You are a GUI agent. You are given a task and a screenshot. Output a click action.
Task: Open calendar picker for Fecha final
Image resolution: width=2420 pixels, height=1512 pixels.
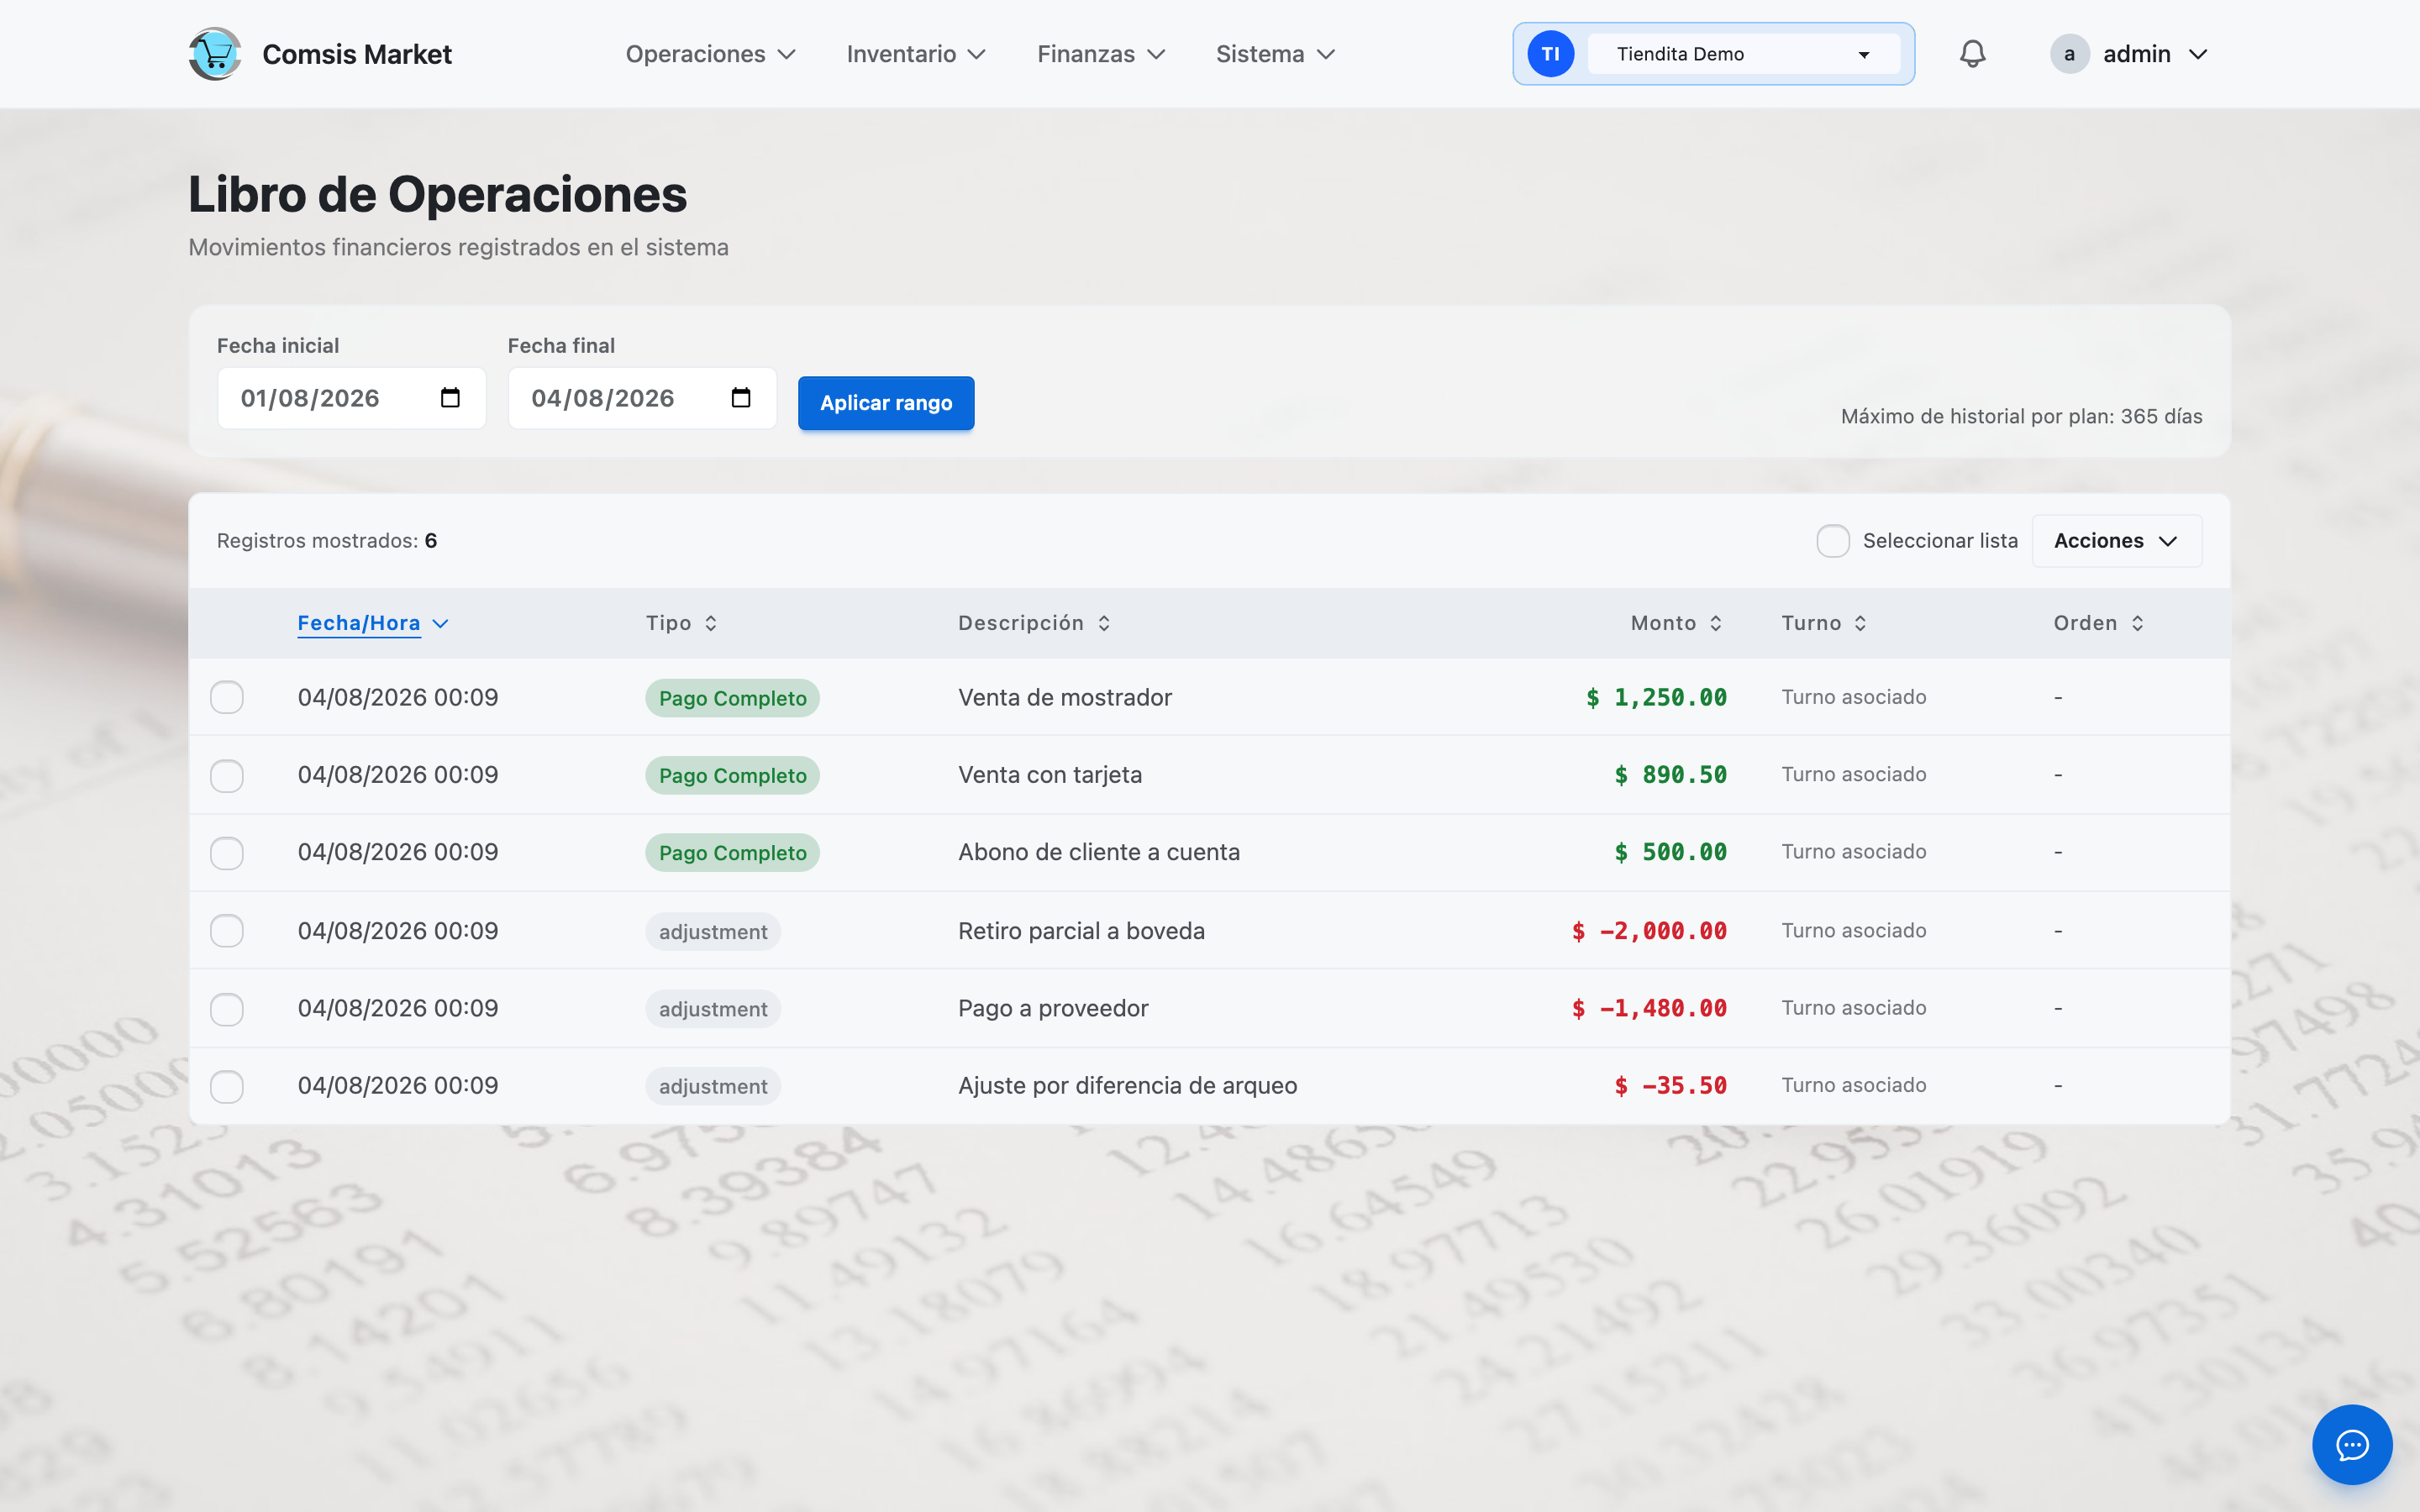(x=741, y=398)
